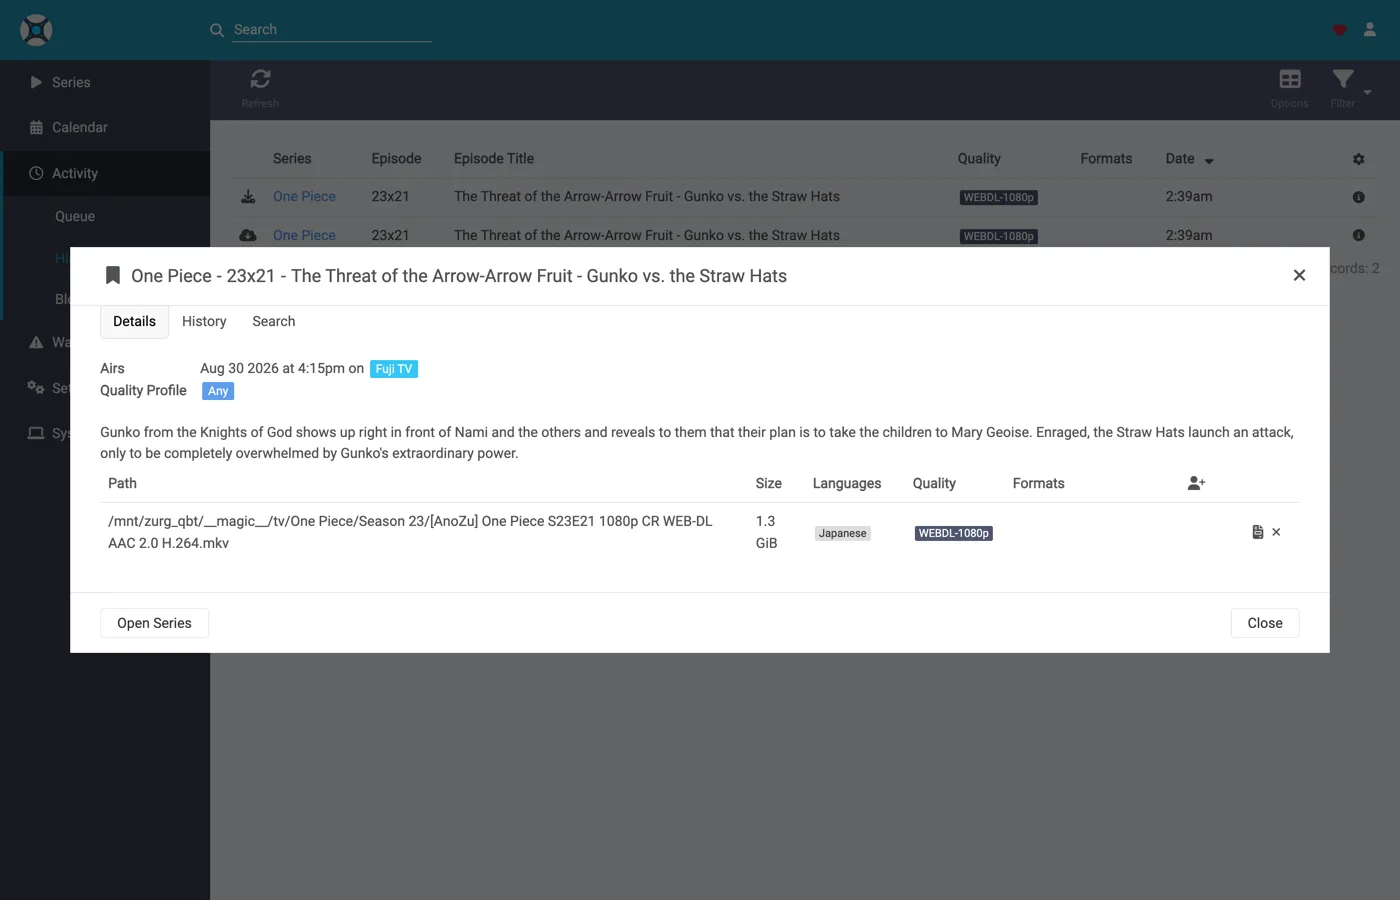Image resolution: width=1400 pixels, height=900 pixels.
Task: Click the Japanese language label
Action: click(843, 533)
